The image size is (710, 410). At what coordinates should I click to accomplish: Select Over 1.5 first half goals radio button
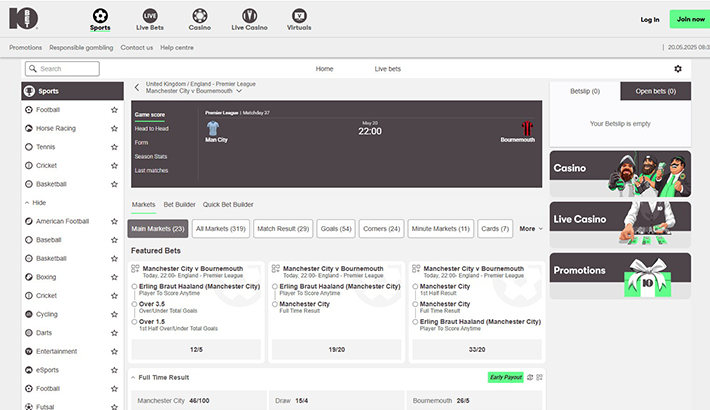coord(134,322)
